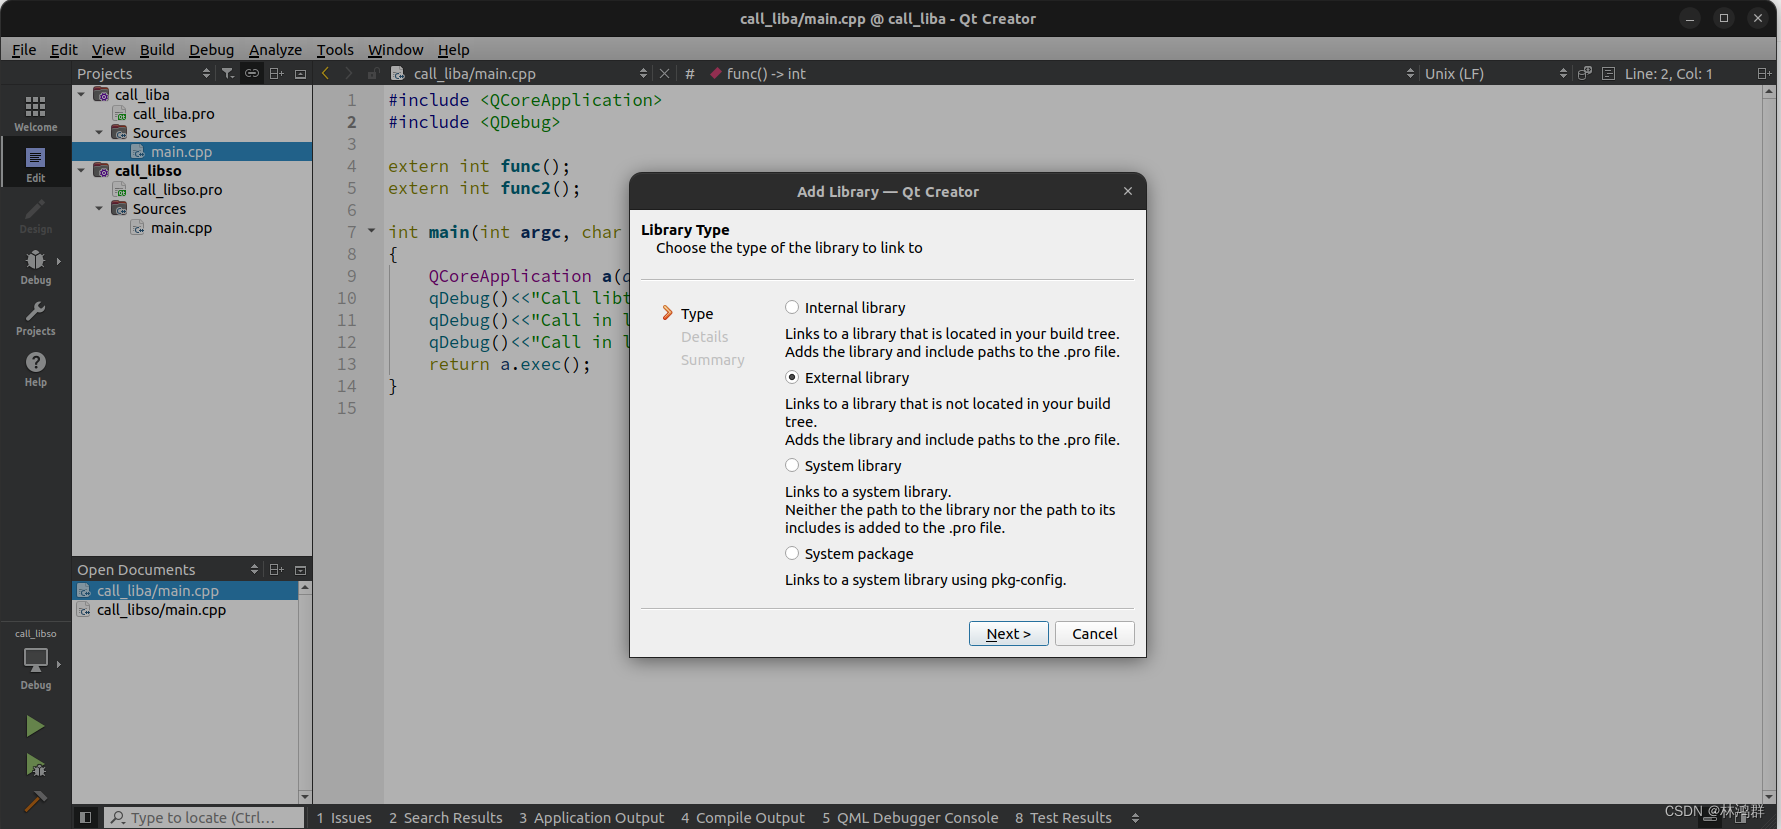
Task: Open the Tools menu
Action: (x=335, y=49)
